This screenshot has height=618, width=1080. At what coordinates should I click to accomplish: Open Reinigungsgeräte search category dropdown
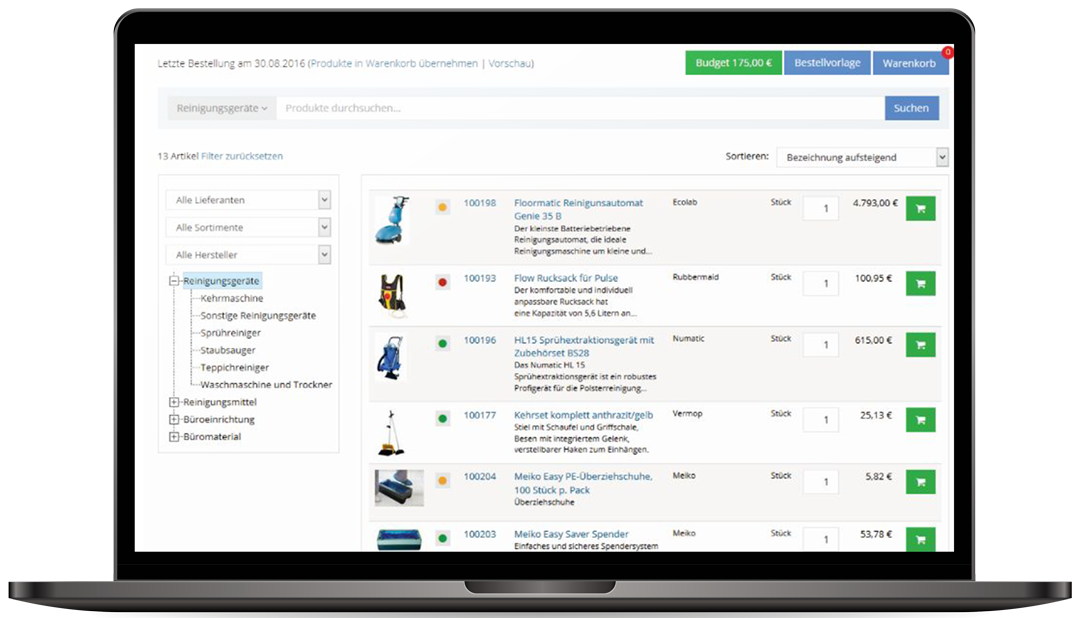(x=221, y=108)
